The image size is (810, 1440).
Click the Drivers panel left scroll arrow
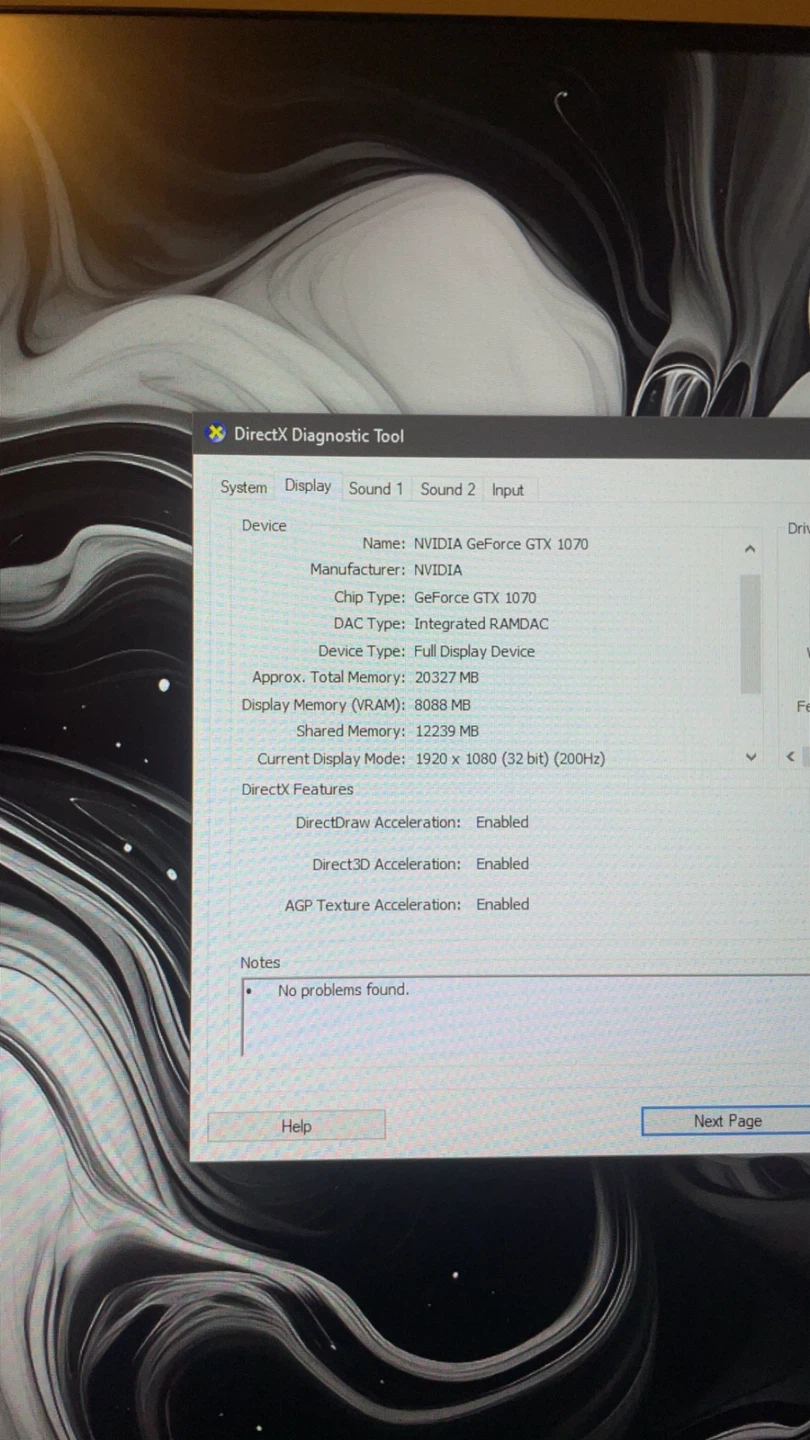(791, 757)
